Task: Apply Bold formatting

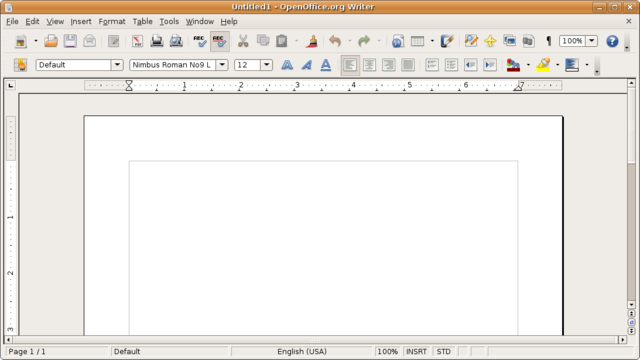Action: pos(287,65)
